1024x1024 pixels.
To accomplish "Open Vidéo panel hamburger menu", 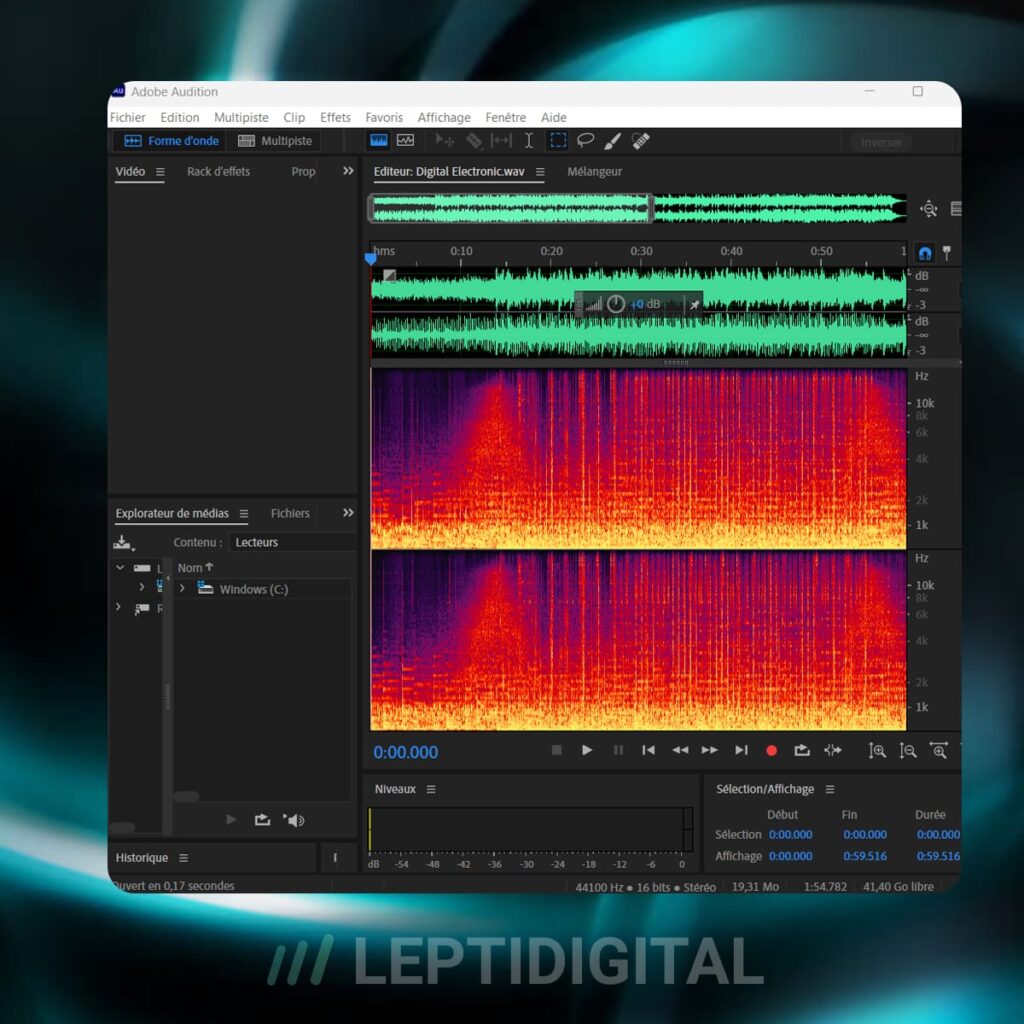I will (160, 172).
